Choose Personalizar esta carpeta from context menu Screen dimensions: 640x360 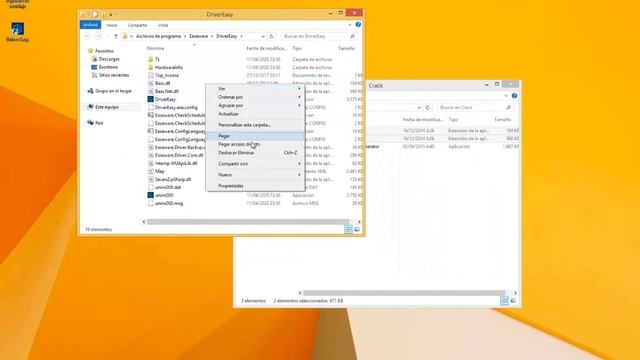click(256, 125)
